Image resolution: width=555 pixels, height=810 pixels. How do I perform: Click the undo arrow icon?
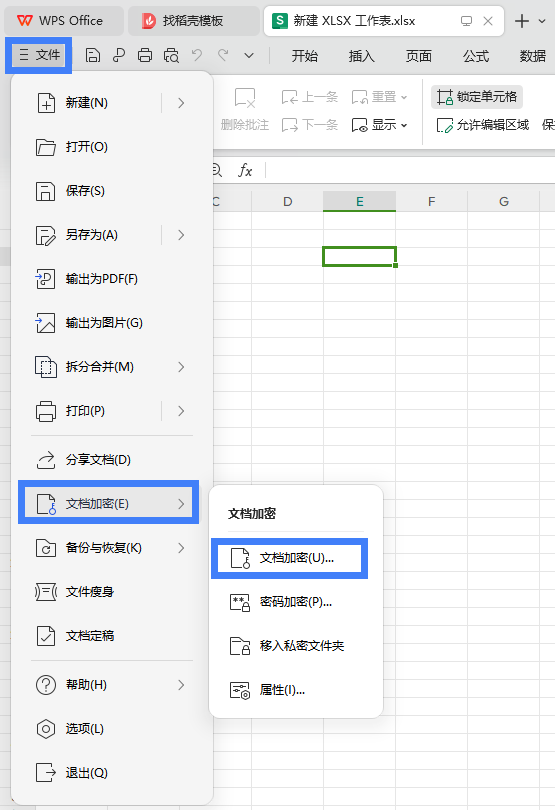pos(197,55)
